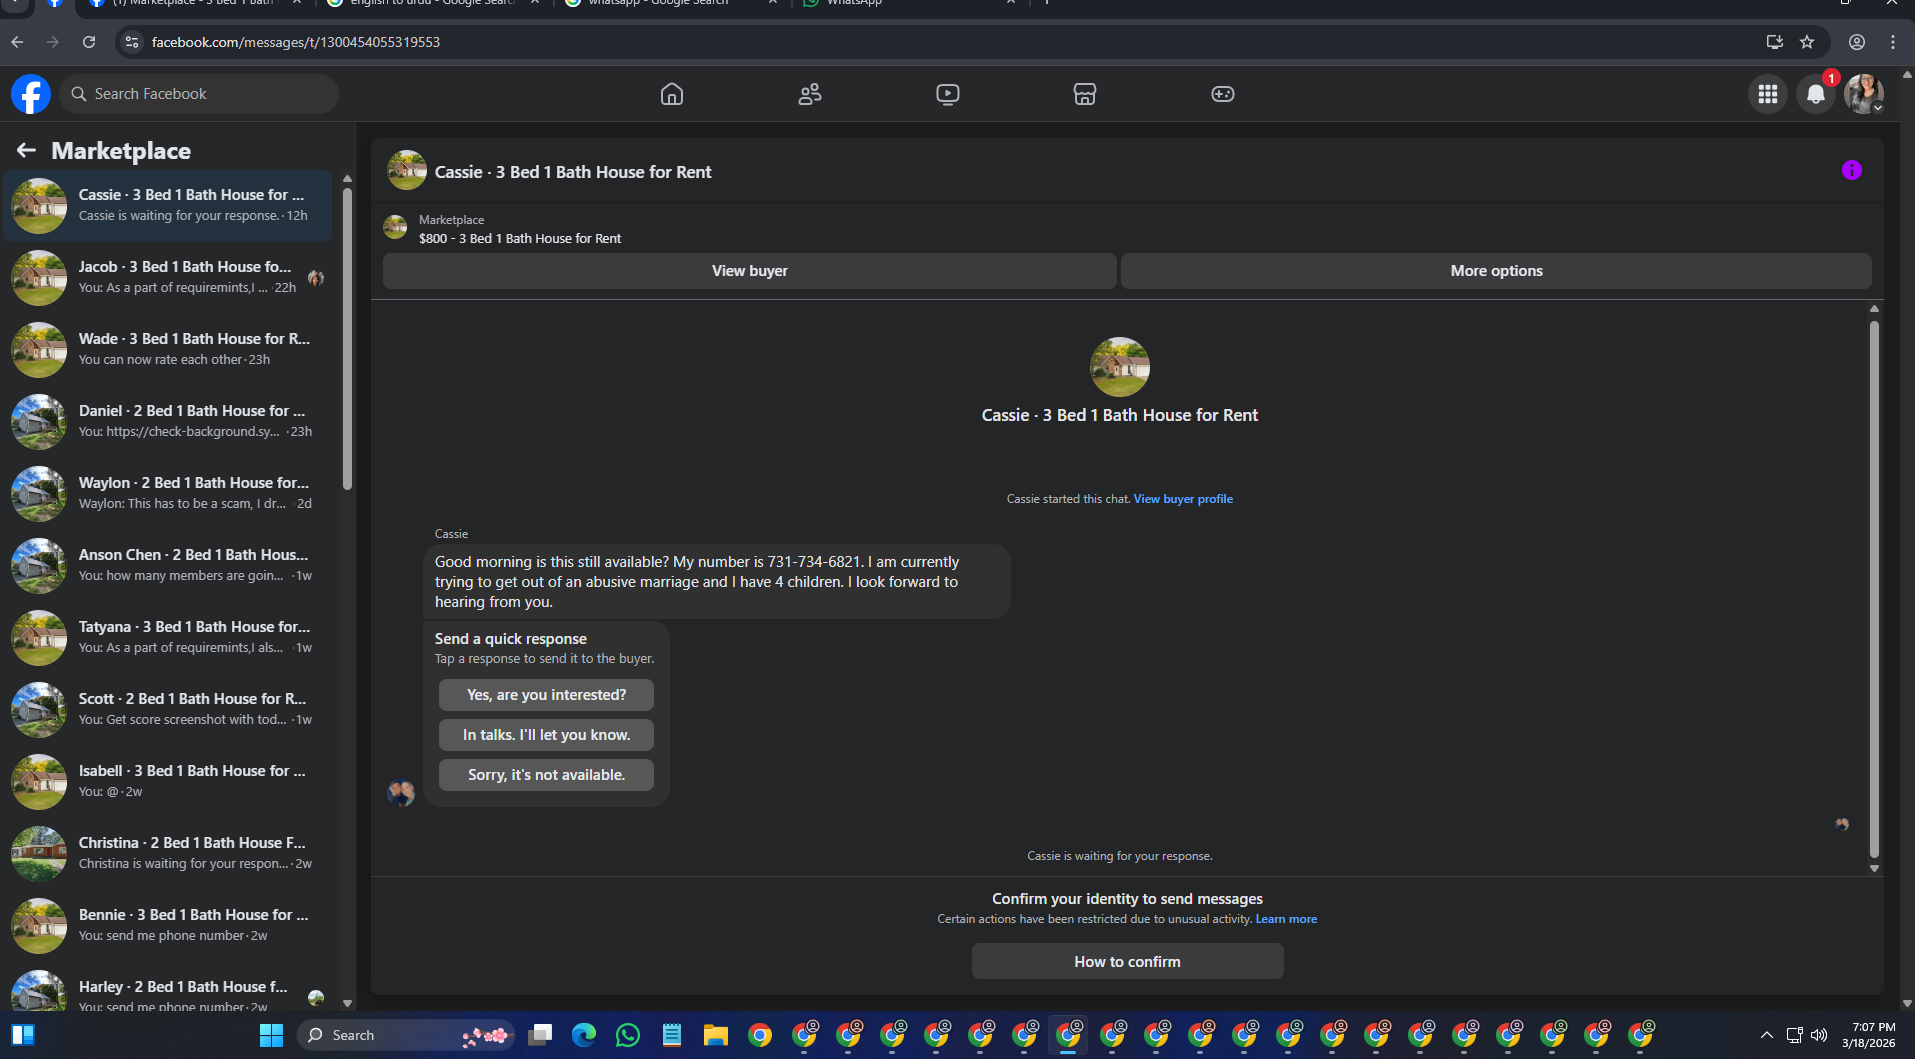Open the Friends icon in top navigation

[x=810, y=94]
